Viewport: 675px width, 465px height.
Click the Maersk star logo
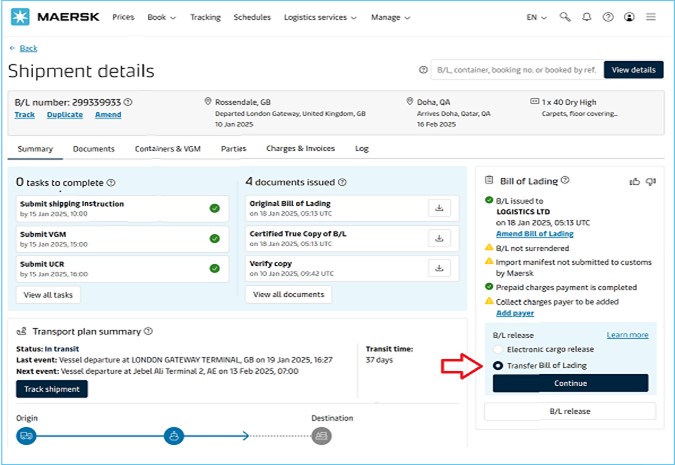tap(20, 17)
